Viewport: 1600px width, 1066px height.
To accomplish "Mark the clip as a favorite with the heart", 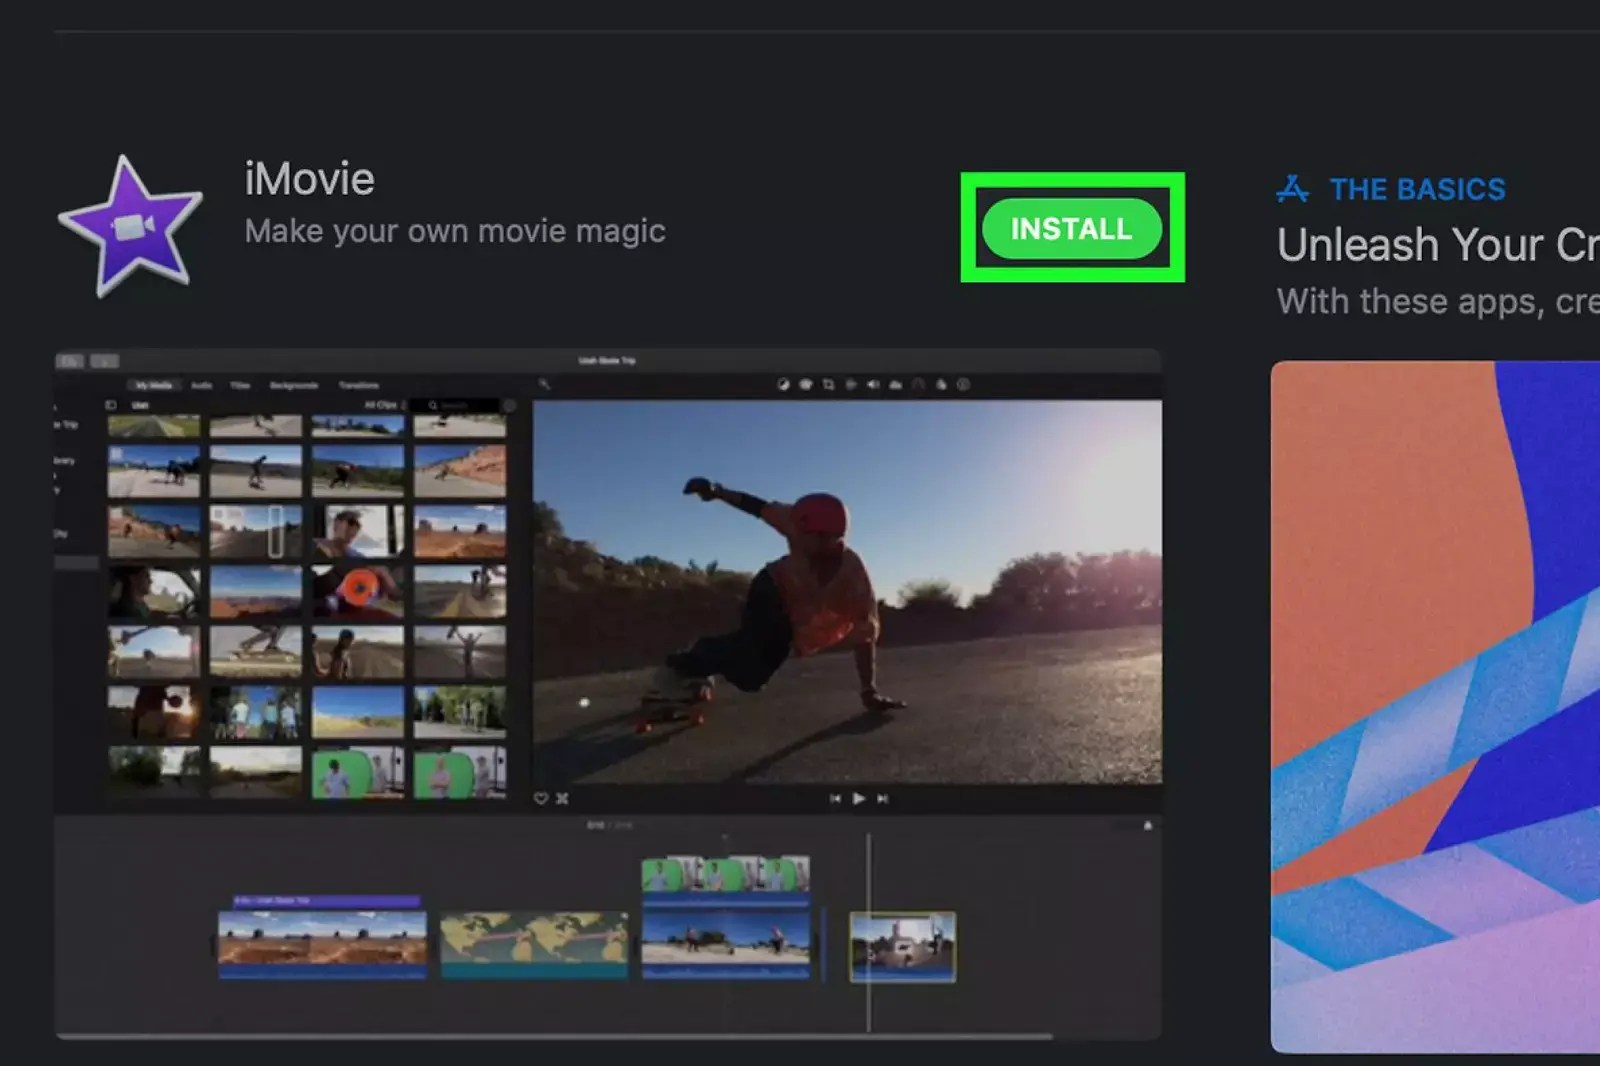I will click(541, 798).
